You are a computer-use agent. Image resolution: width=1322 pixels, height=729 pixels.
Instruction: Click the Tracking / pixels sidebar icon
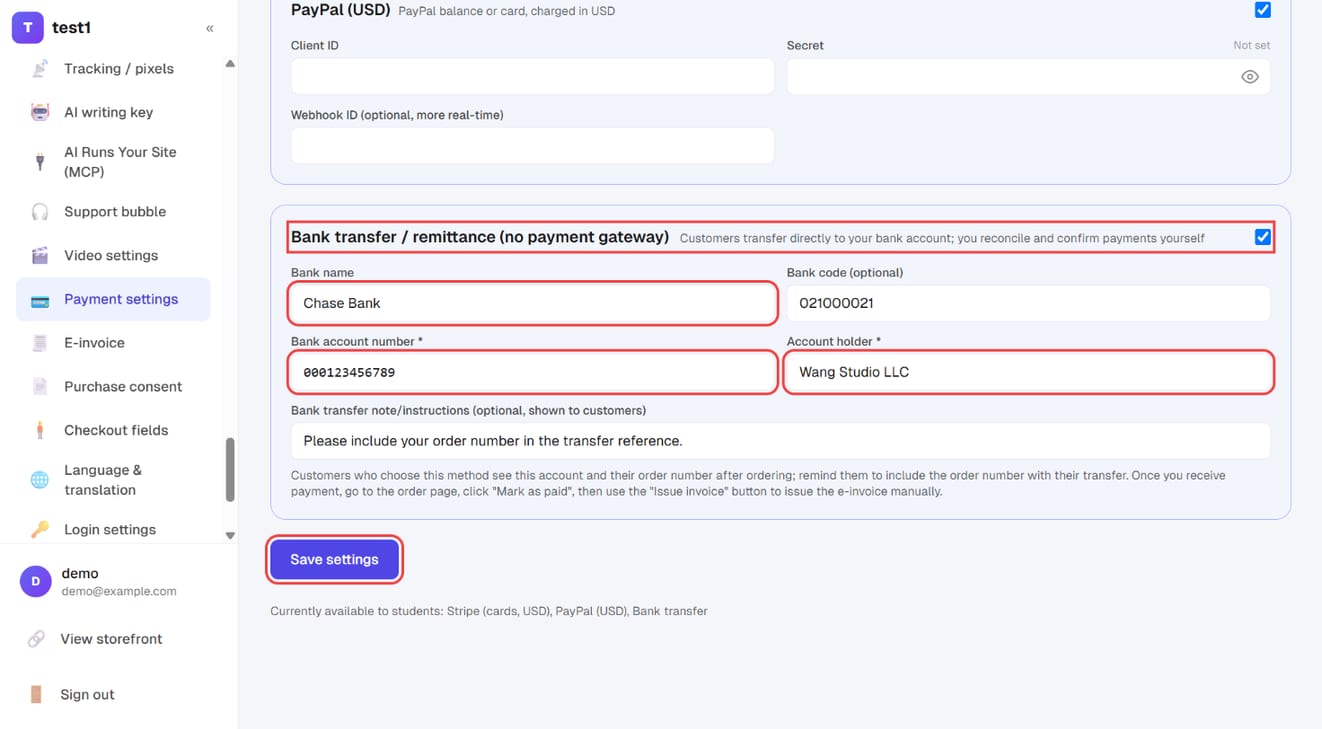point(40,69)
